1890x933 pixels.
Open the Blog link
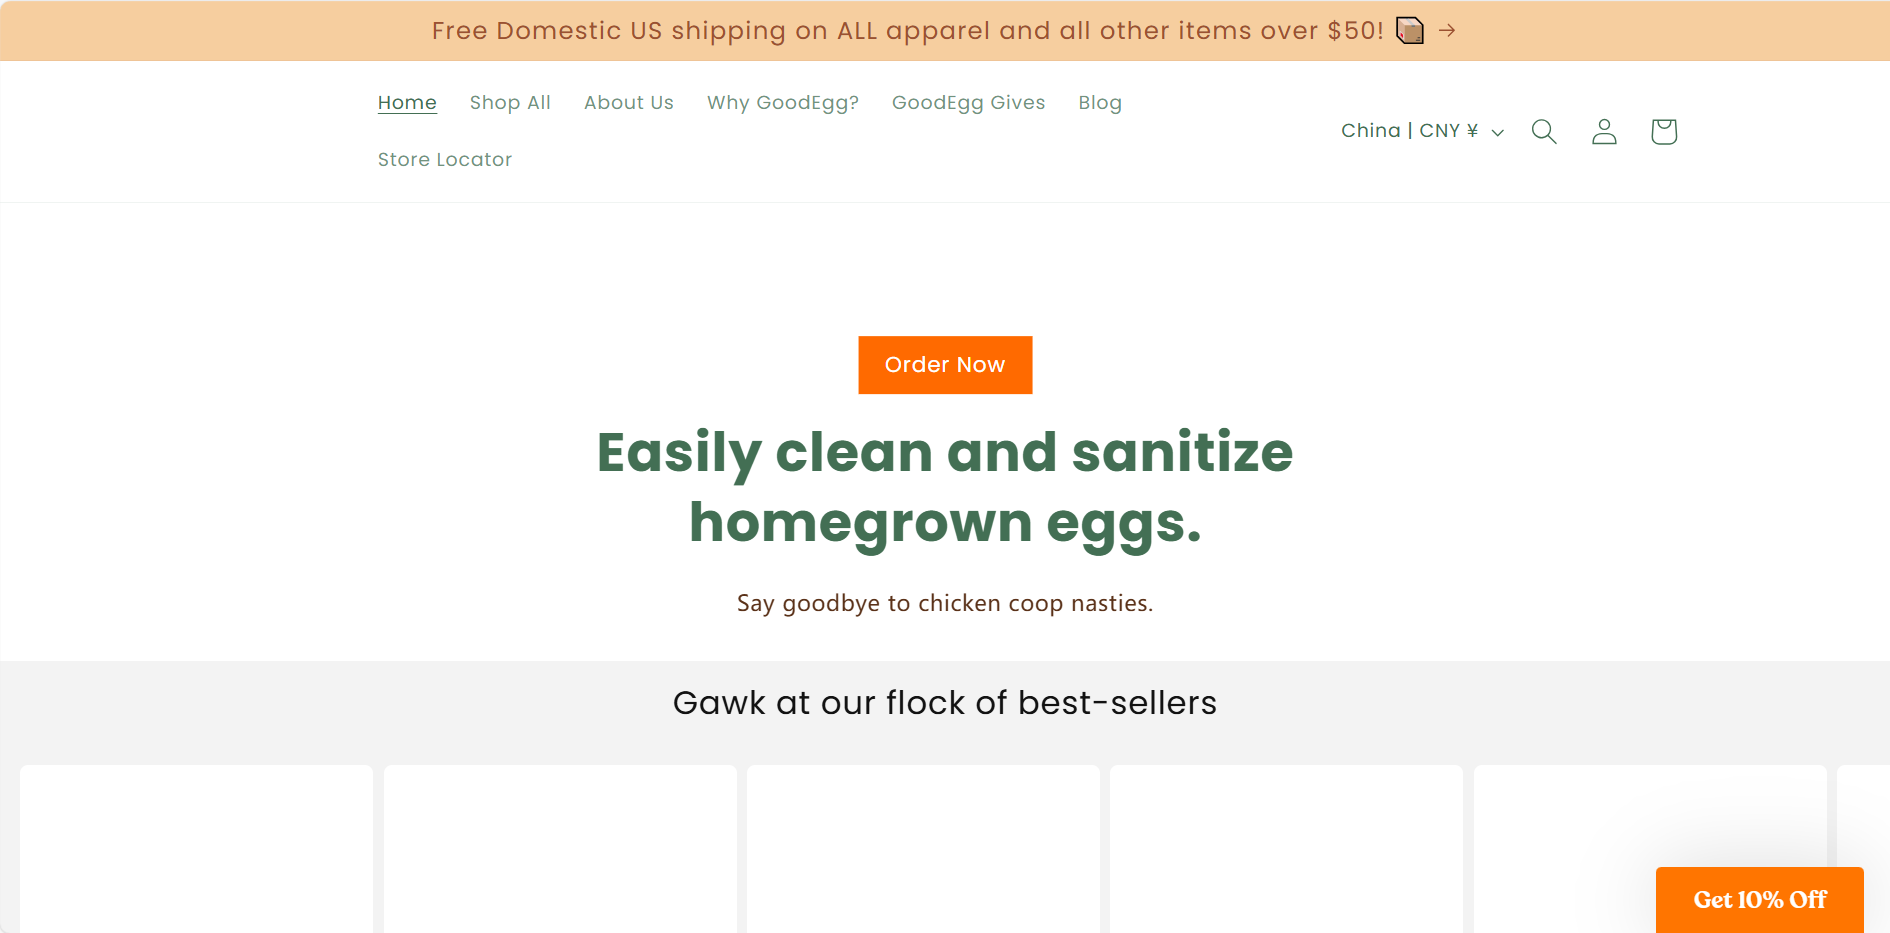1100,103
